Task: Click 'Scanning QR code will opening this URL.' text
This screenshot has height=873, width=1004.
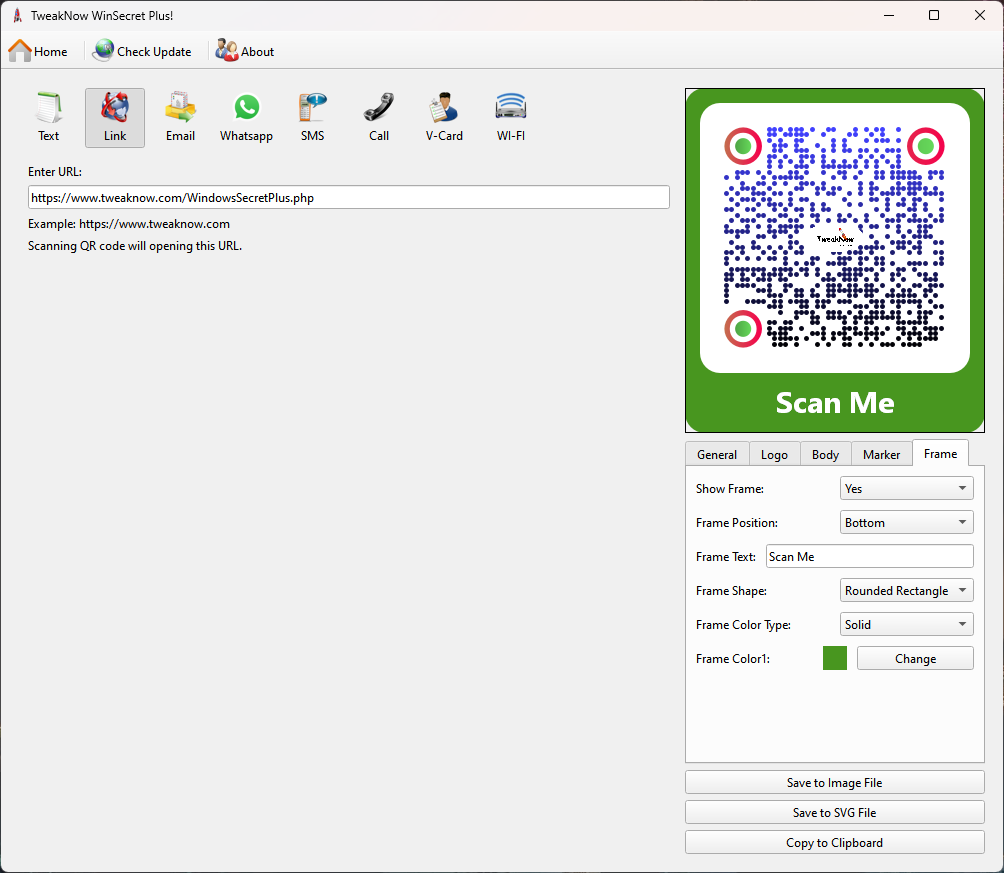Action: click(x=134, y=246)
